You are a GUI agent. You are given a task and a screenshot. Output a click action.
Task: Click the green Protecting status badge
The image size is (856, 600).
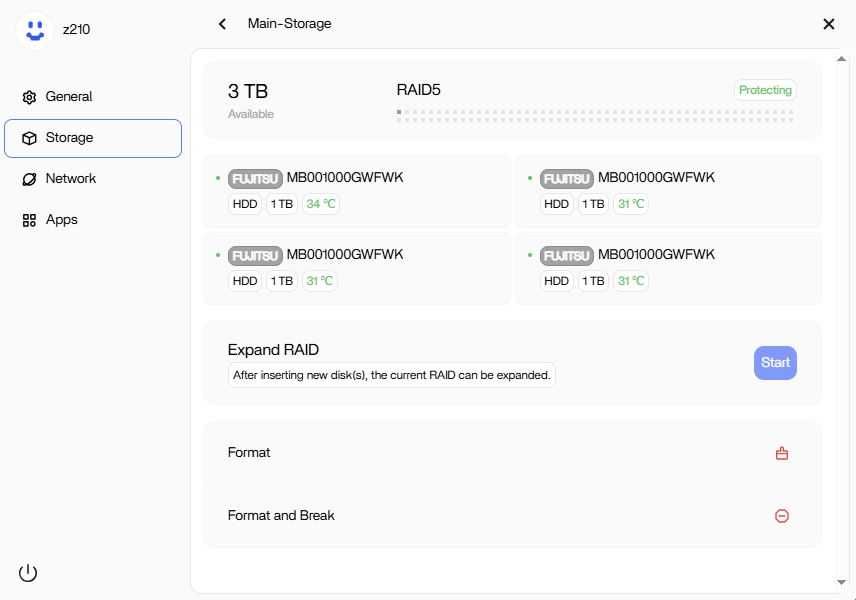(765, 90)
